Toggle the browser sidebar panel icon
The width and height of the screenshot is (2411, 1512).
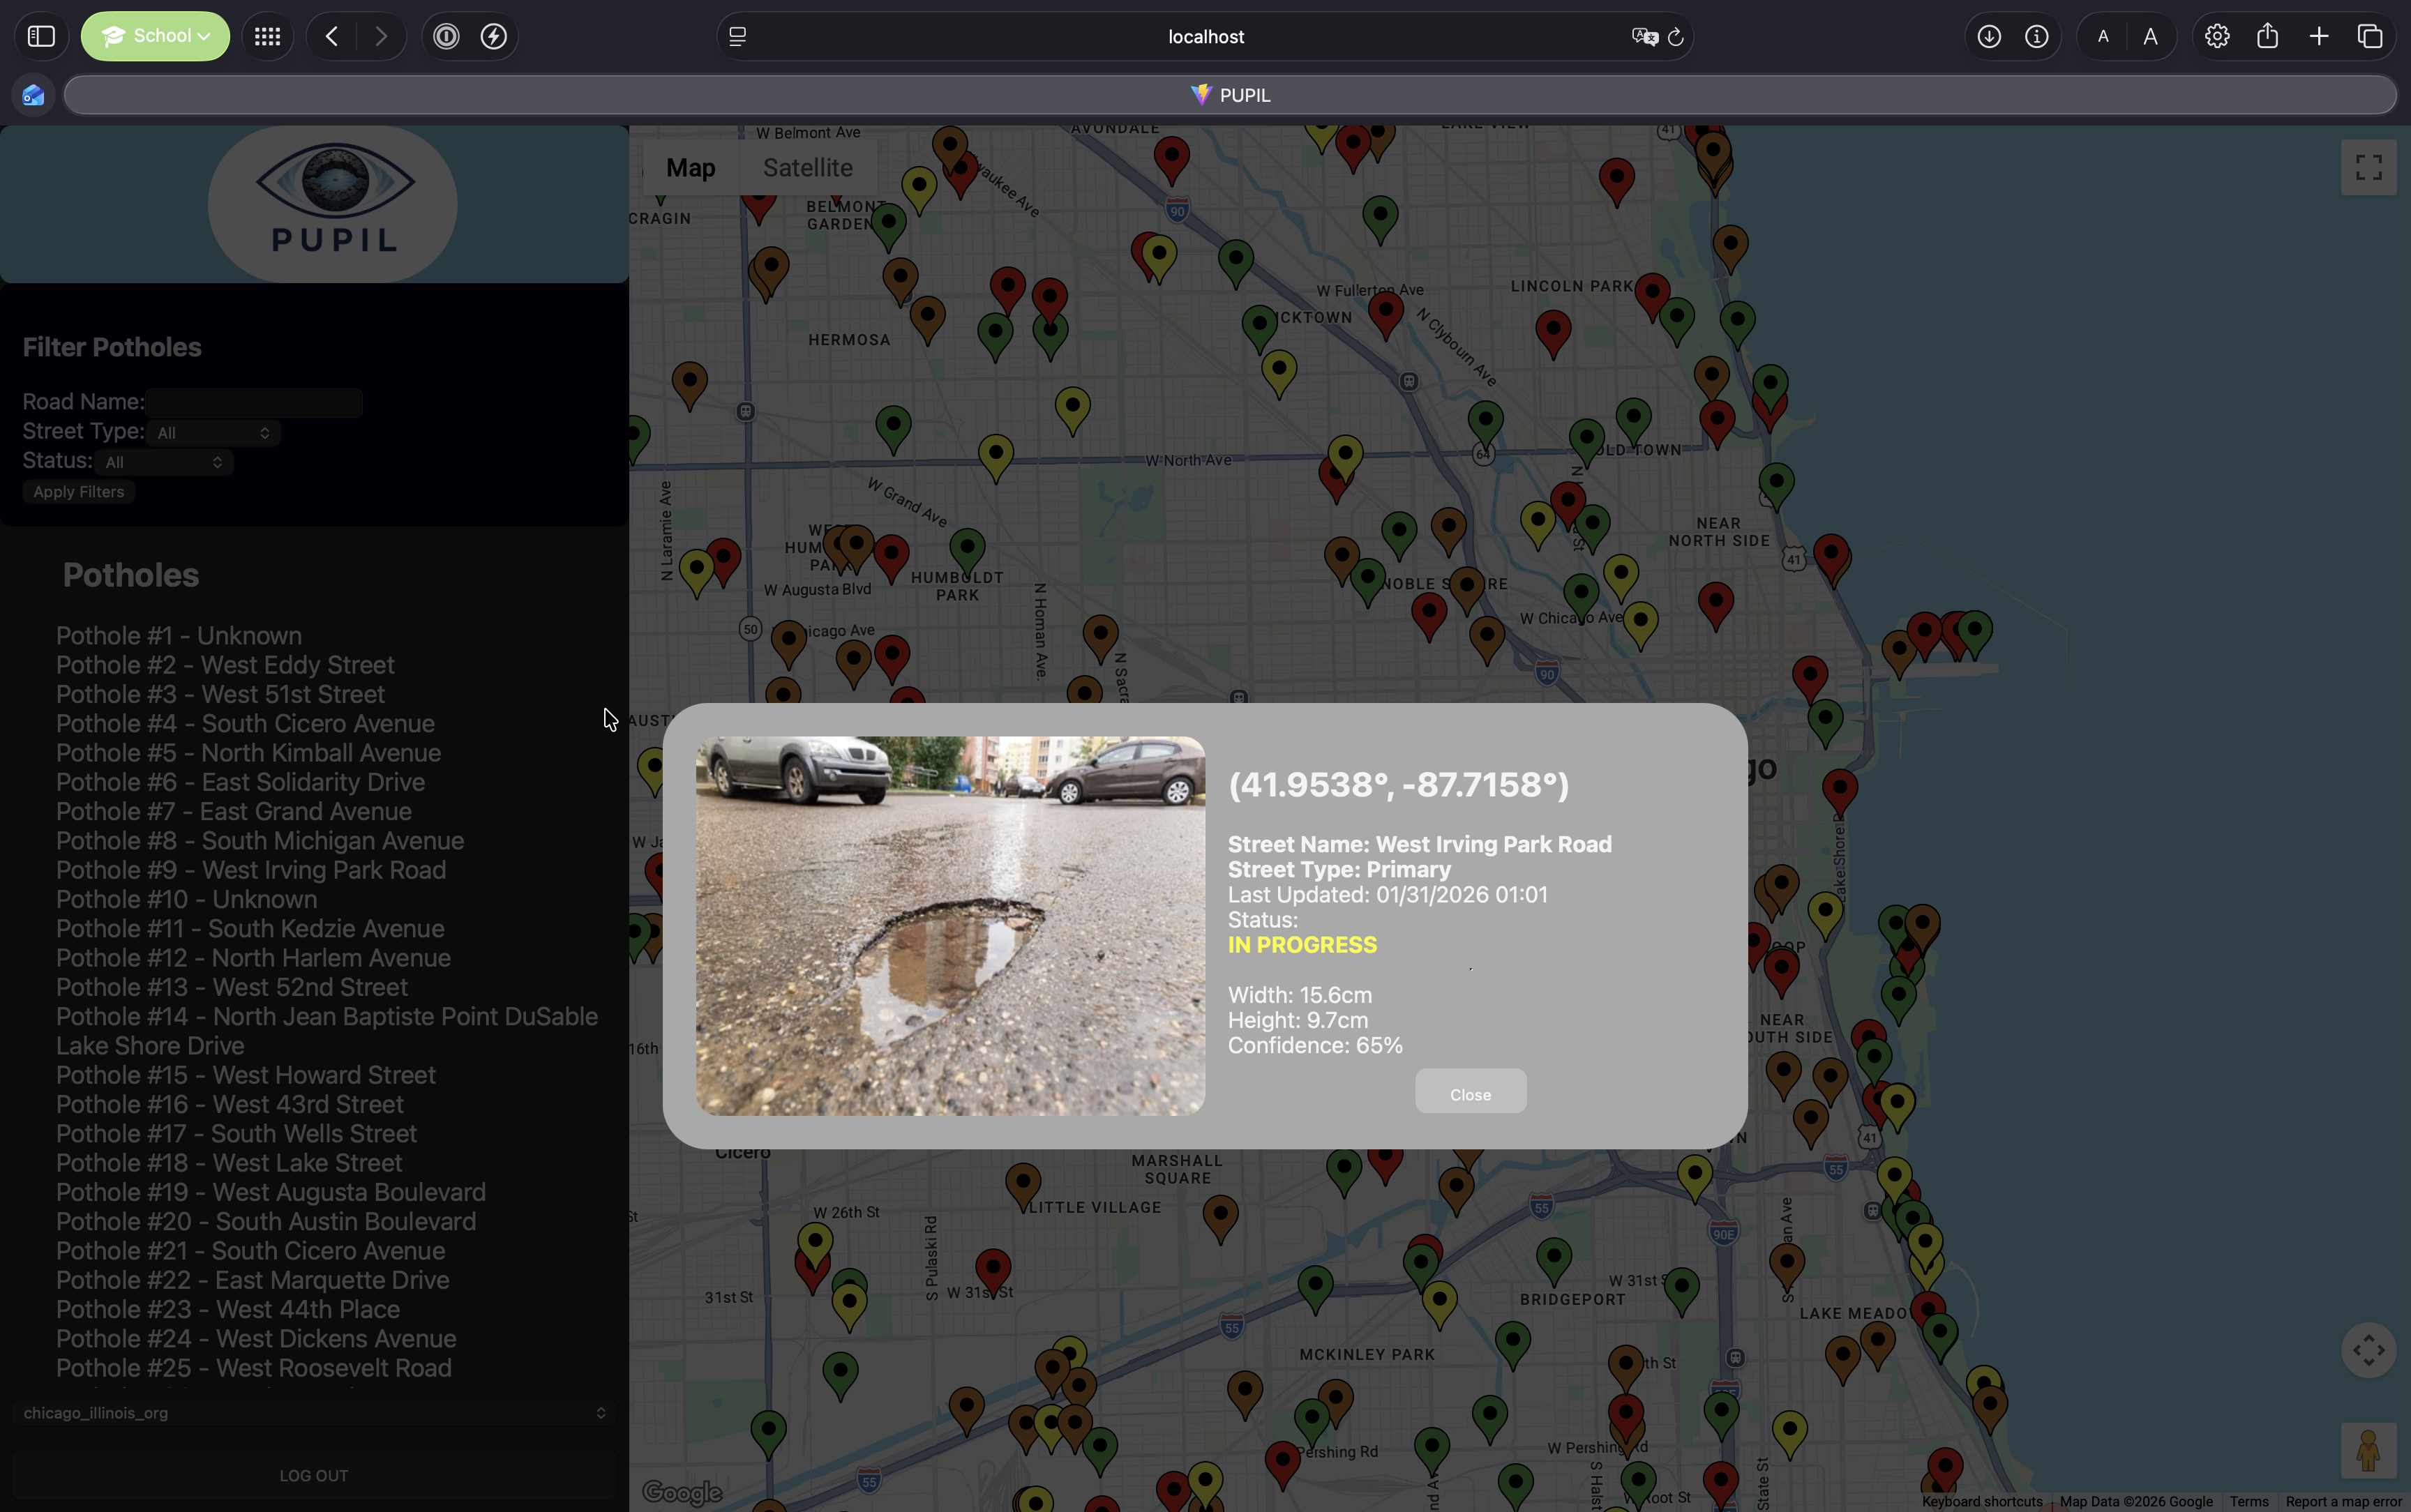pos(41,37)
